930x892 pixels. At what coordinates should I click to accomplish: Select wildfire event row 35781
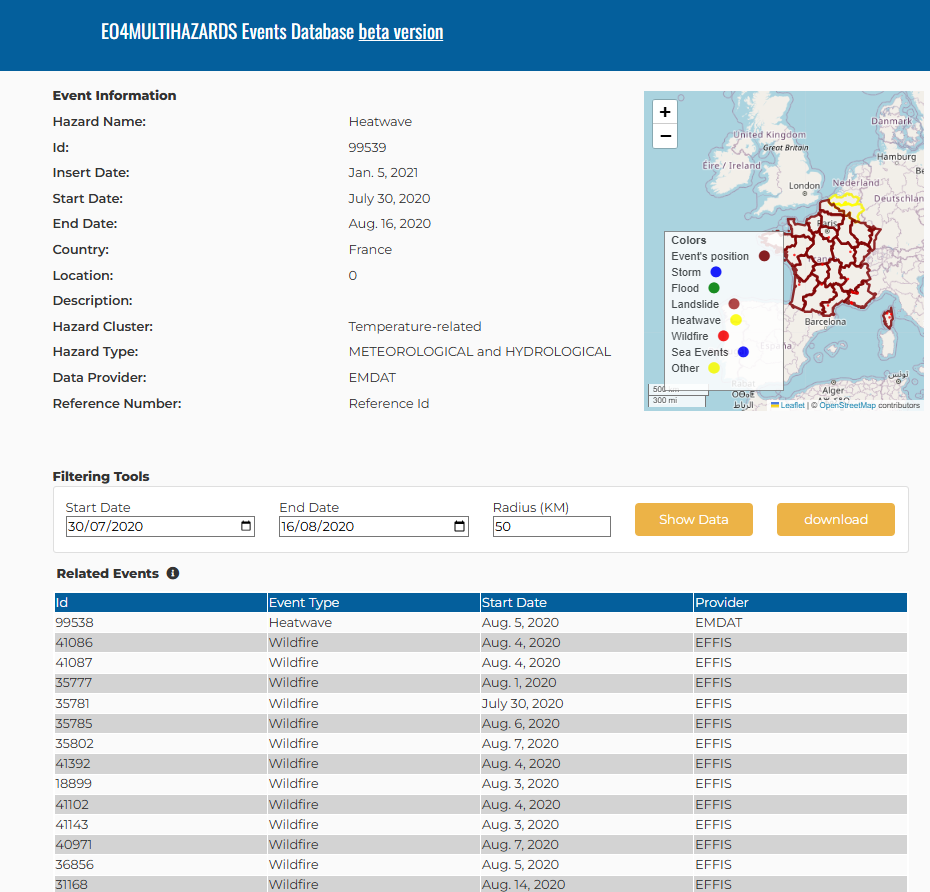[480, 703]
